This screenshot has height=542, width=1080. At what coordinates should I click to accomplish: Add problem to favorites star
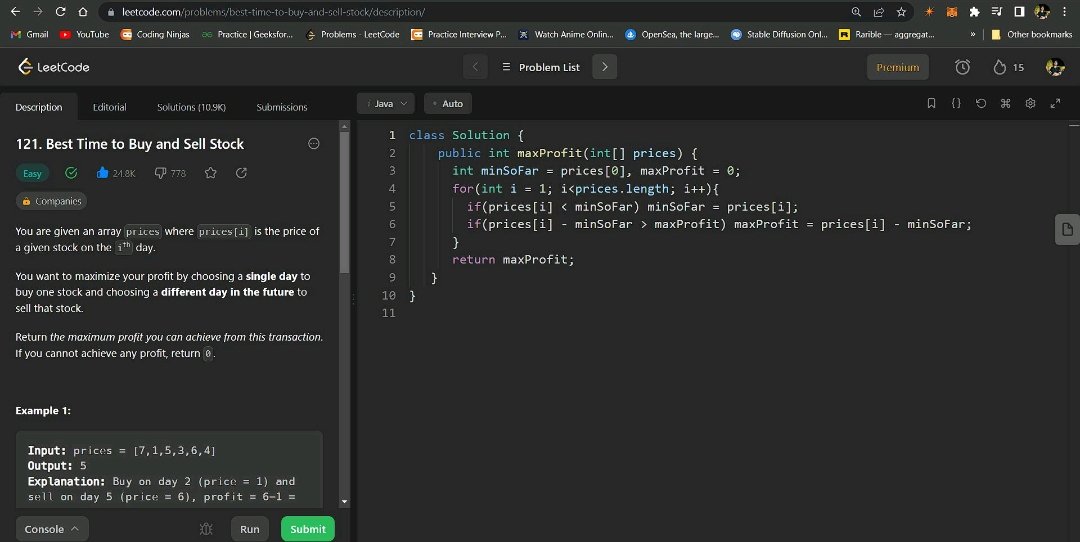(x=211, y=173)
